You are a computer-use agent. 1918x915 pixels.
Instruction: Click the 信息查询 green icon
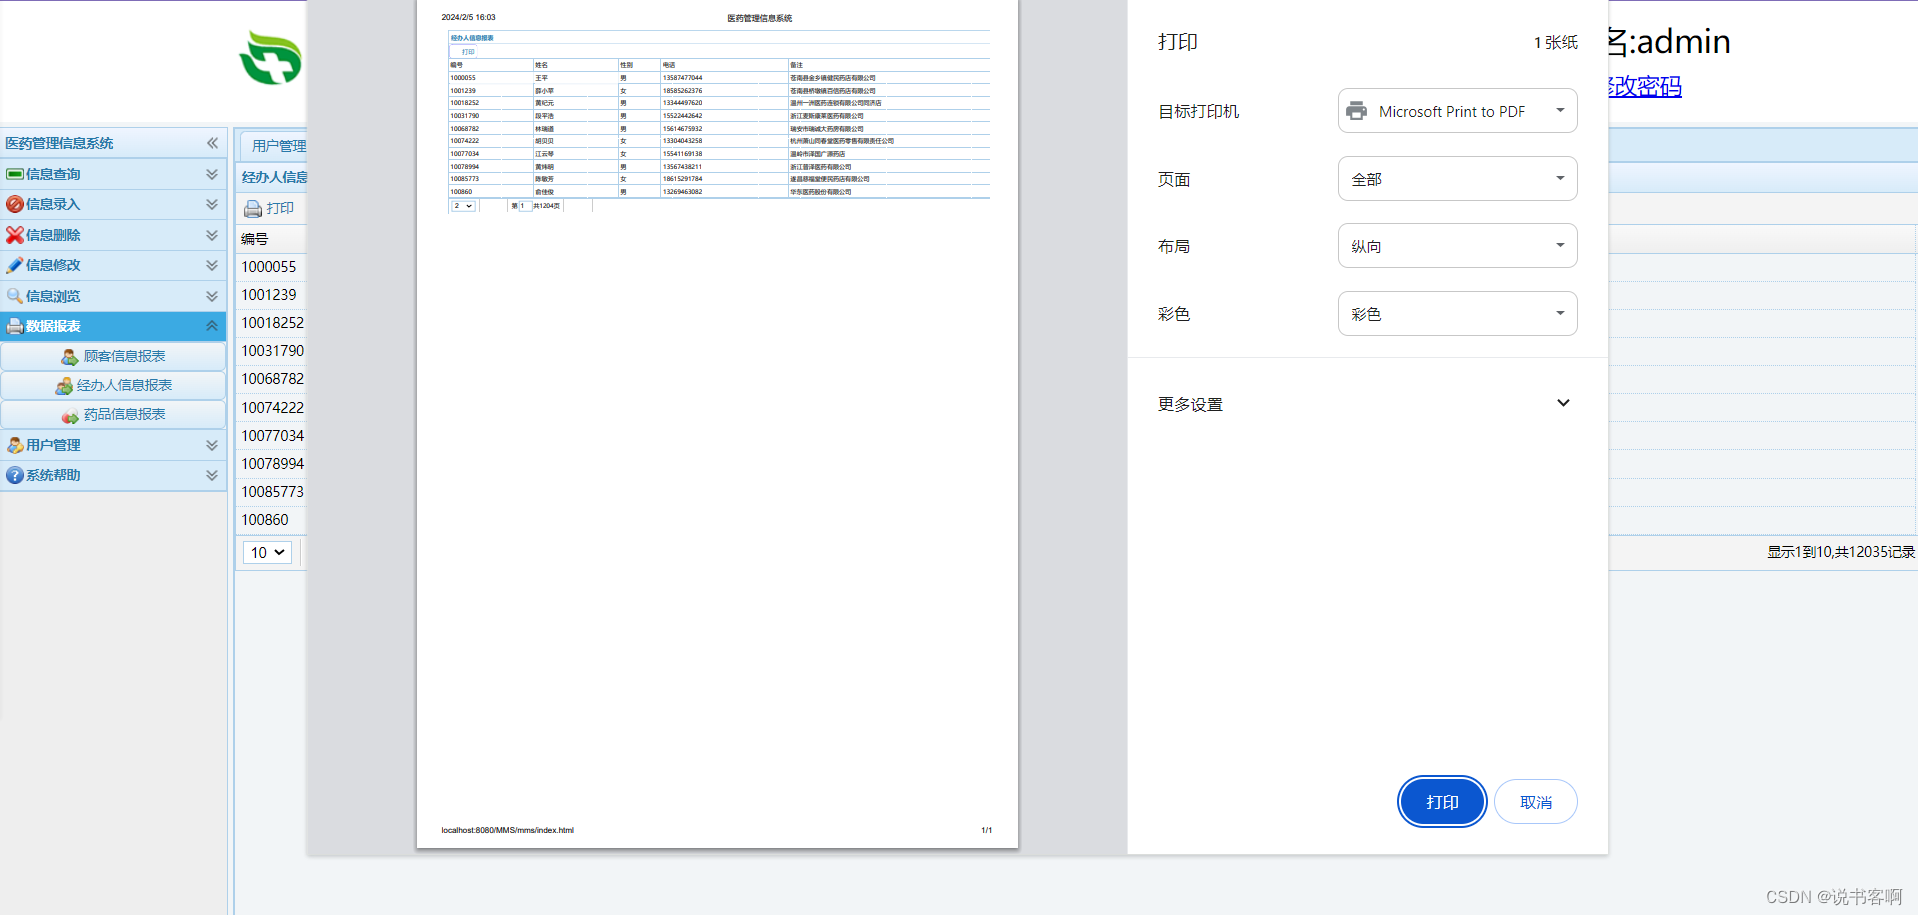pyautogui.click(x=15, y=174)
